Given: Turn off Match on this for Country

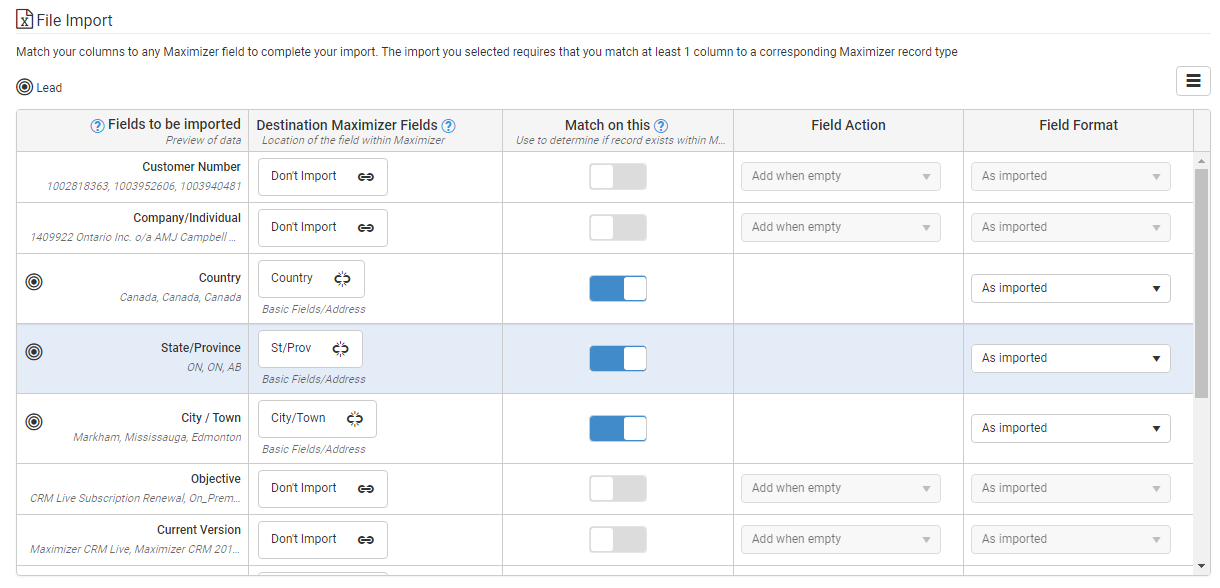Looking at the screenshot, I should tap(618, 289).
